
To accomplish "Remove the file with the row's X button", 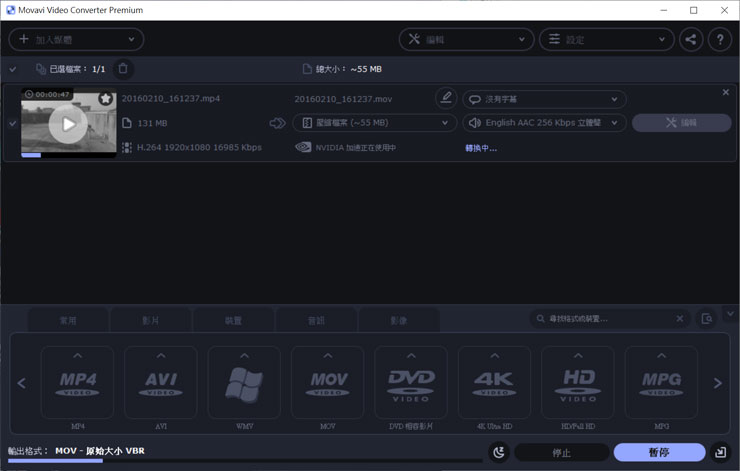I will click(x=725, y=93).
